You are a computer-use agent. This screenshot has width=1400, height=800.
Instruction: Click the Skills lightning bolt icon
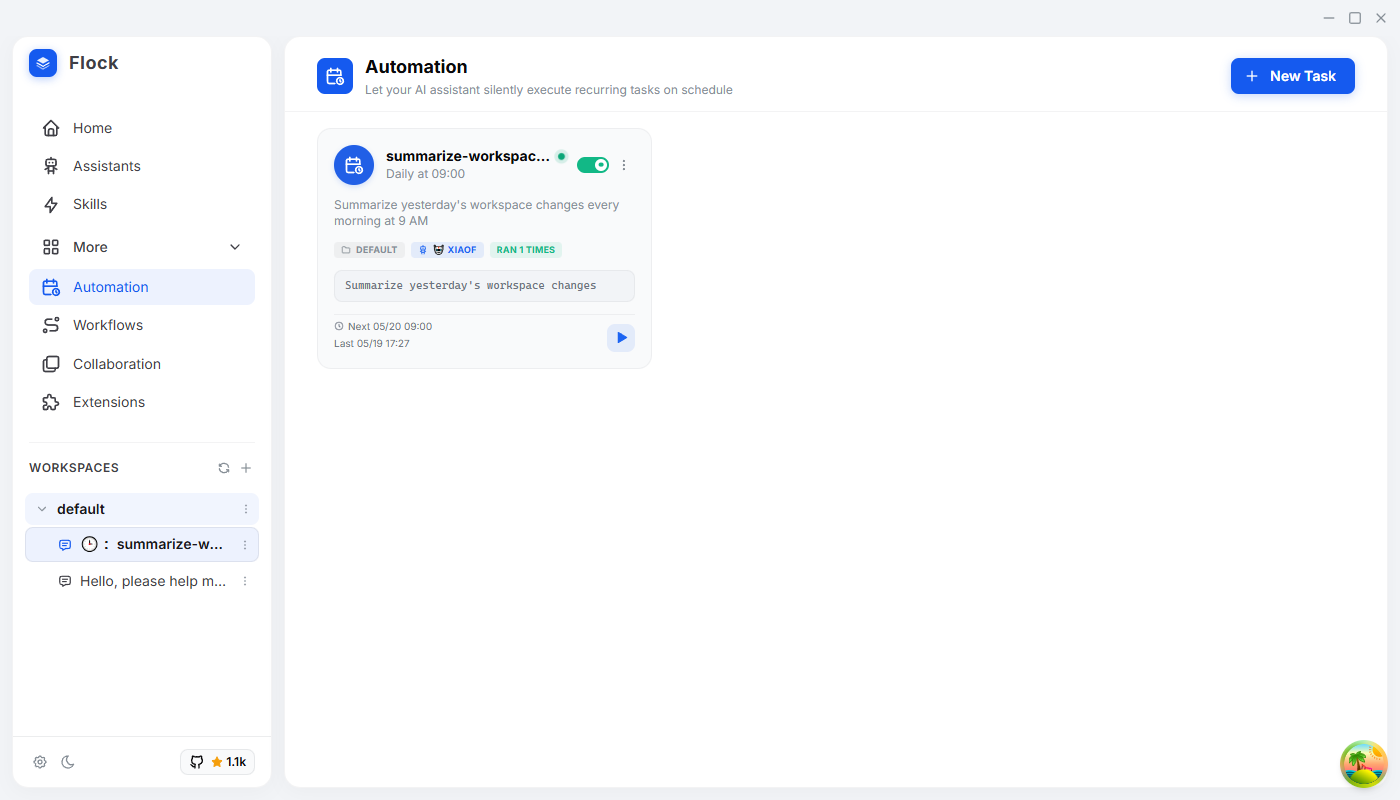(x=51, y=204)
